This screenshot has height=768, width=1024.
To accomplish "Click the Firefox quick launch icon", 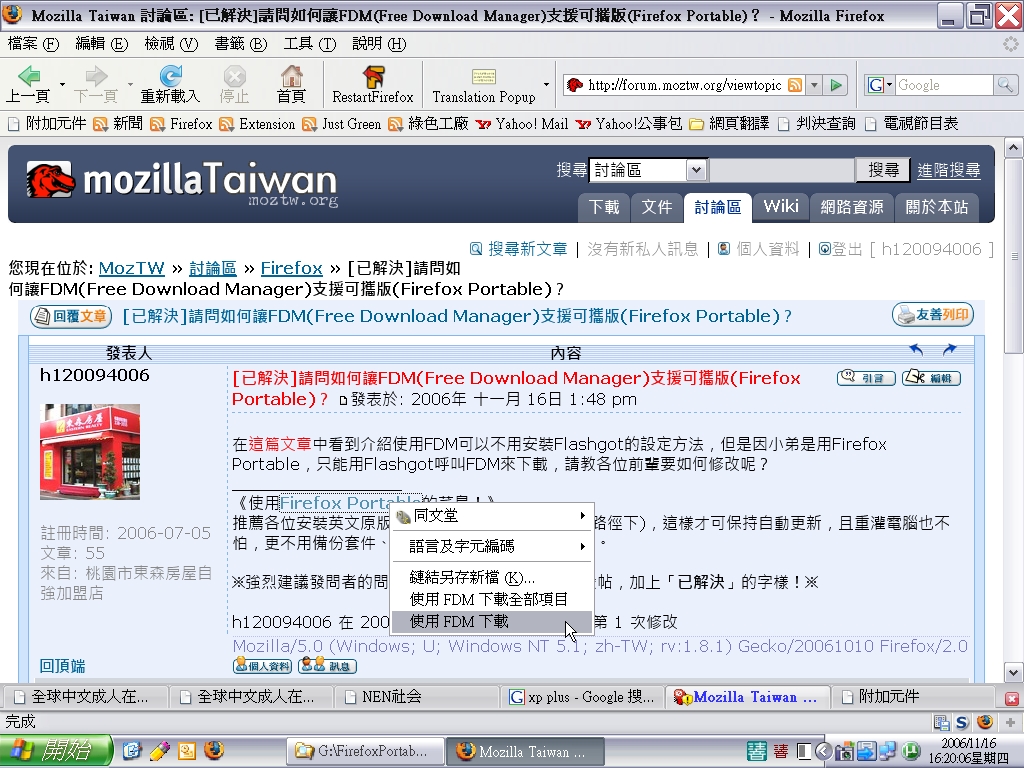I will coord(214,751).
